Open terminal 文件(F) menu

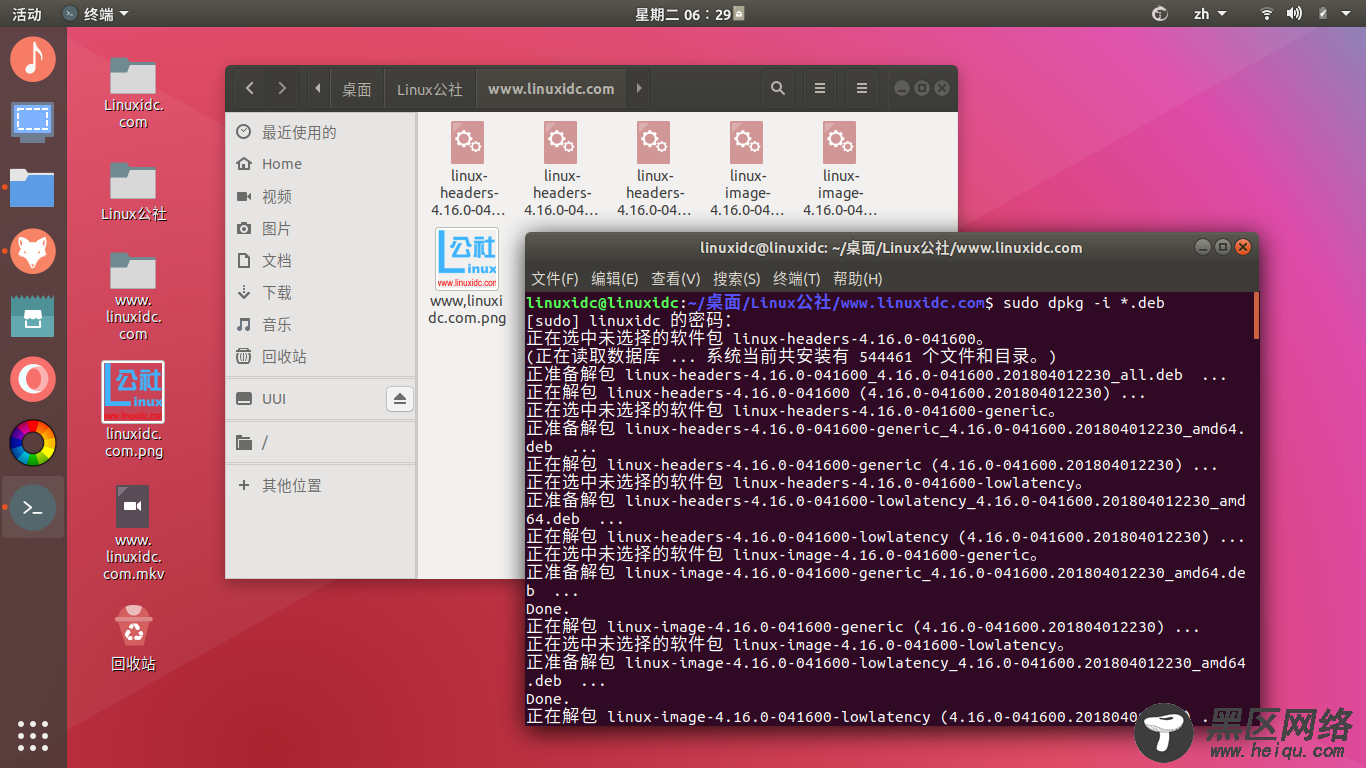tap(554, 279)
